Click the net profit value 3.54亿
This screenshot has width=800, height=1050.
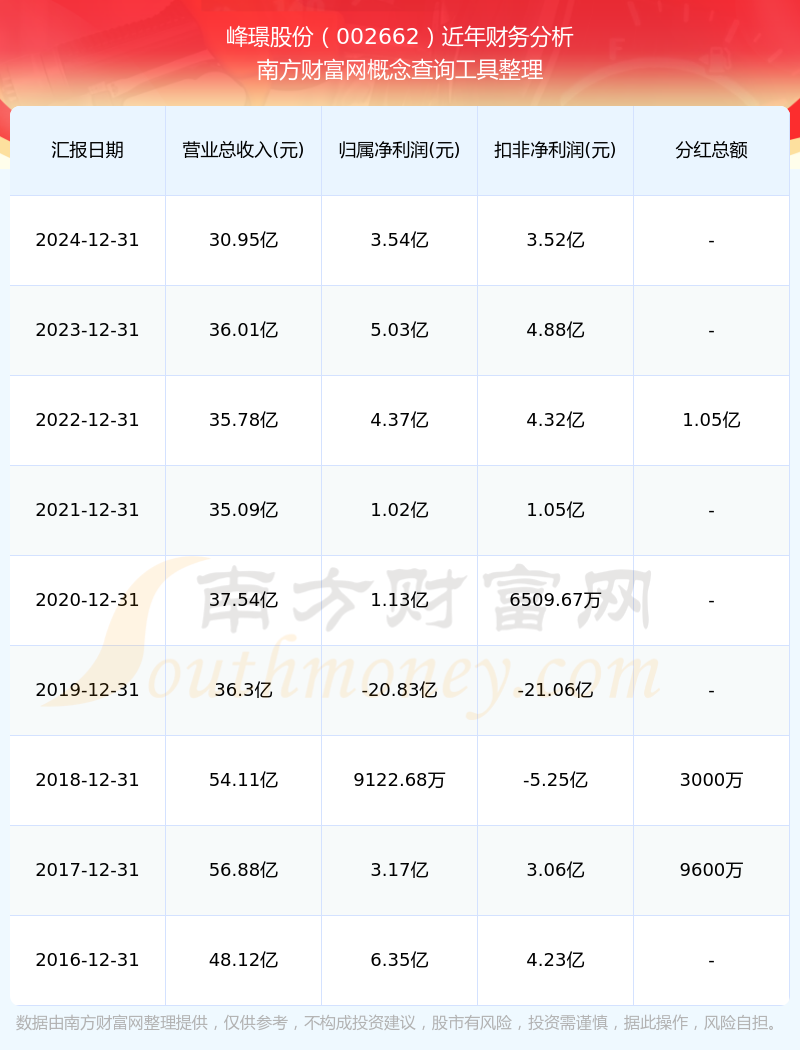[400, 240]
